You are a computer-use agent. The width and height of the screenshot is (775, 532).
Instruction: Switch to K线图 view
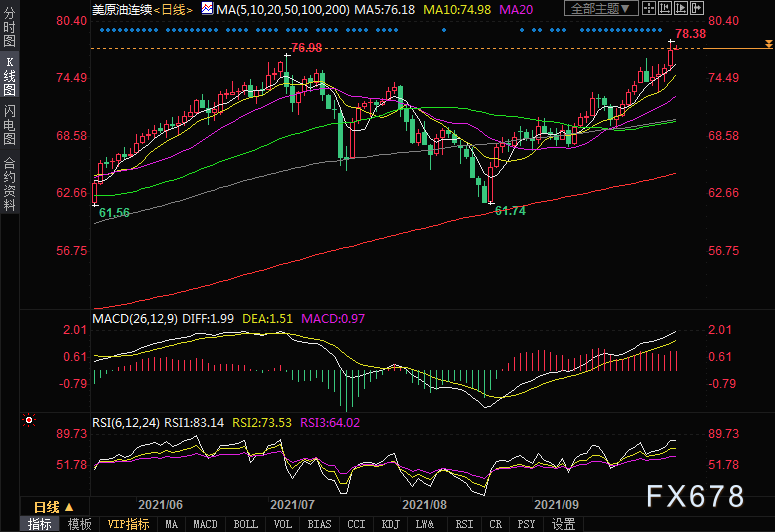click(x=9, y=76)
